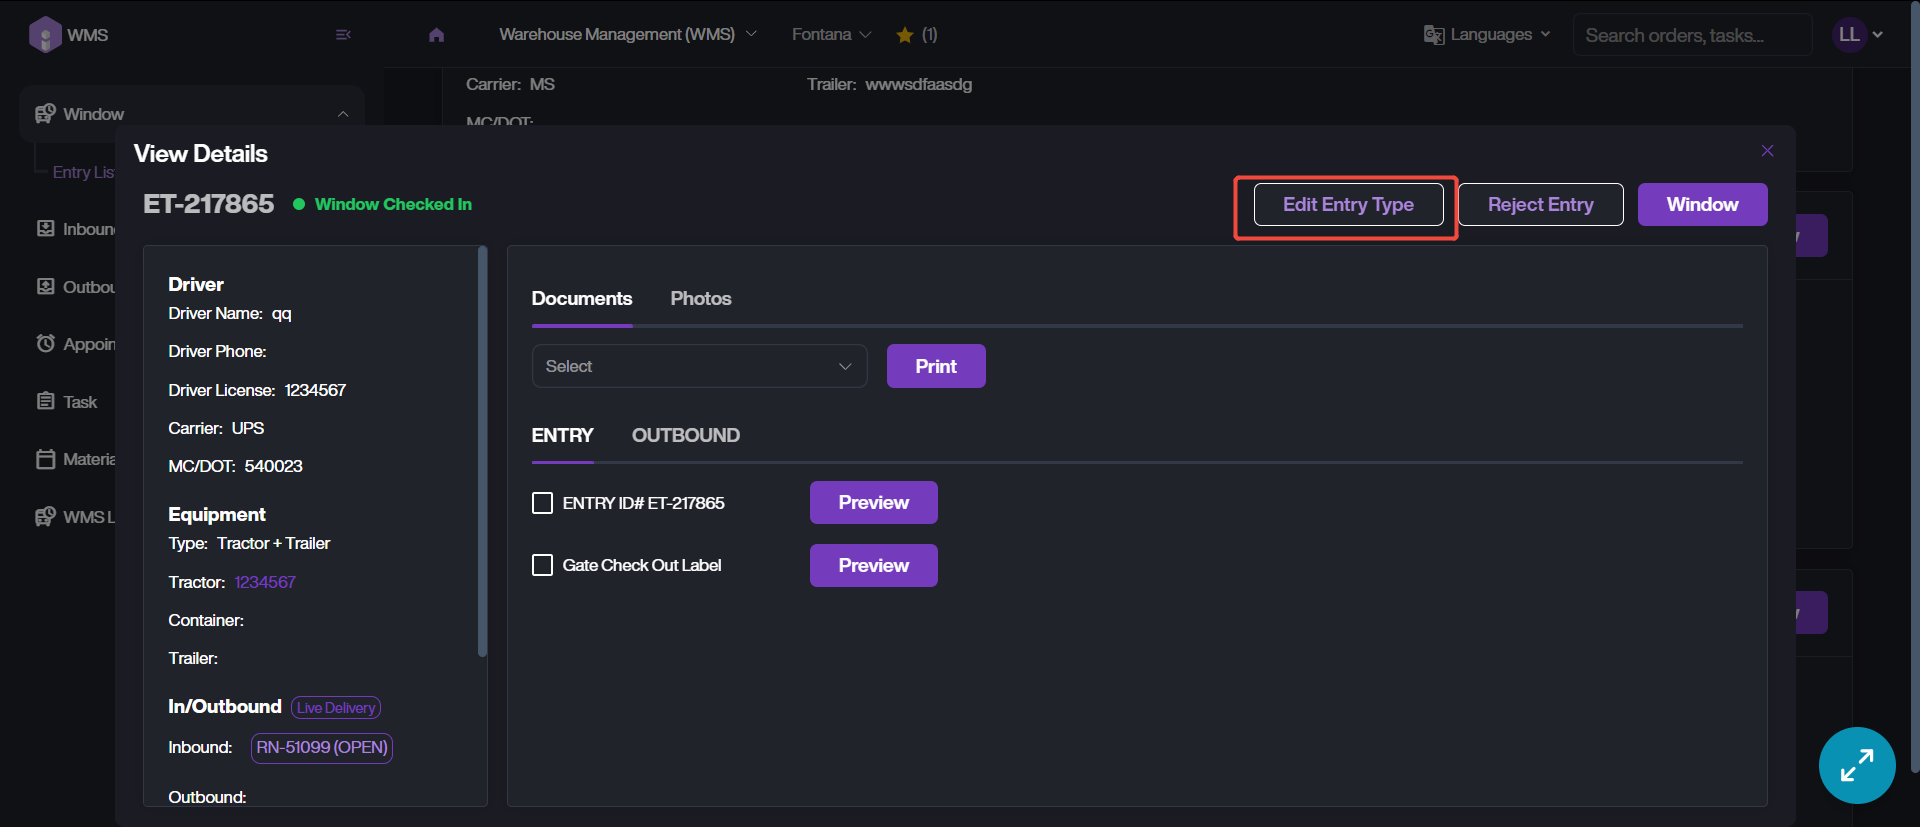Click the expand arrows floating button

click(1856, 765)
